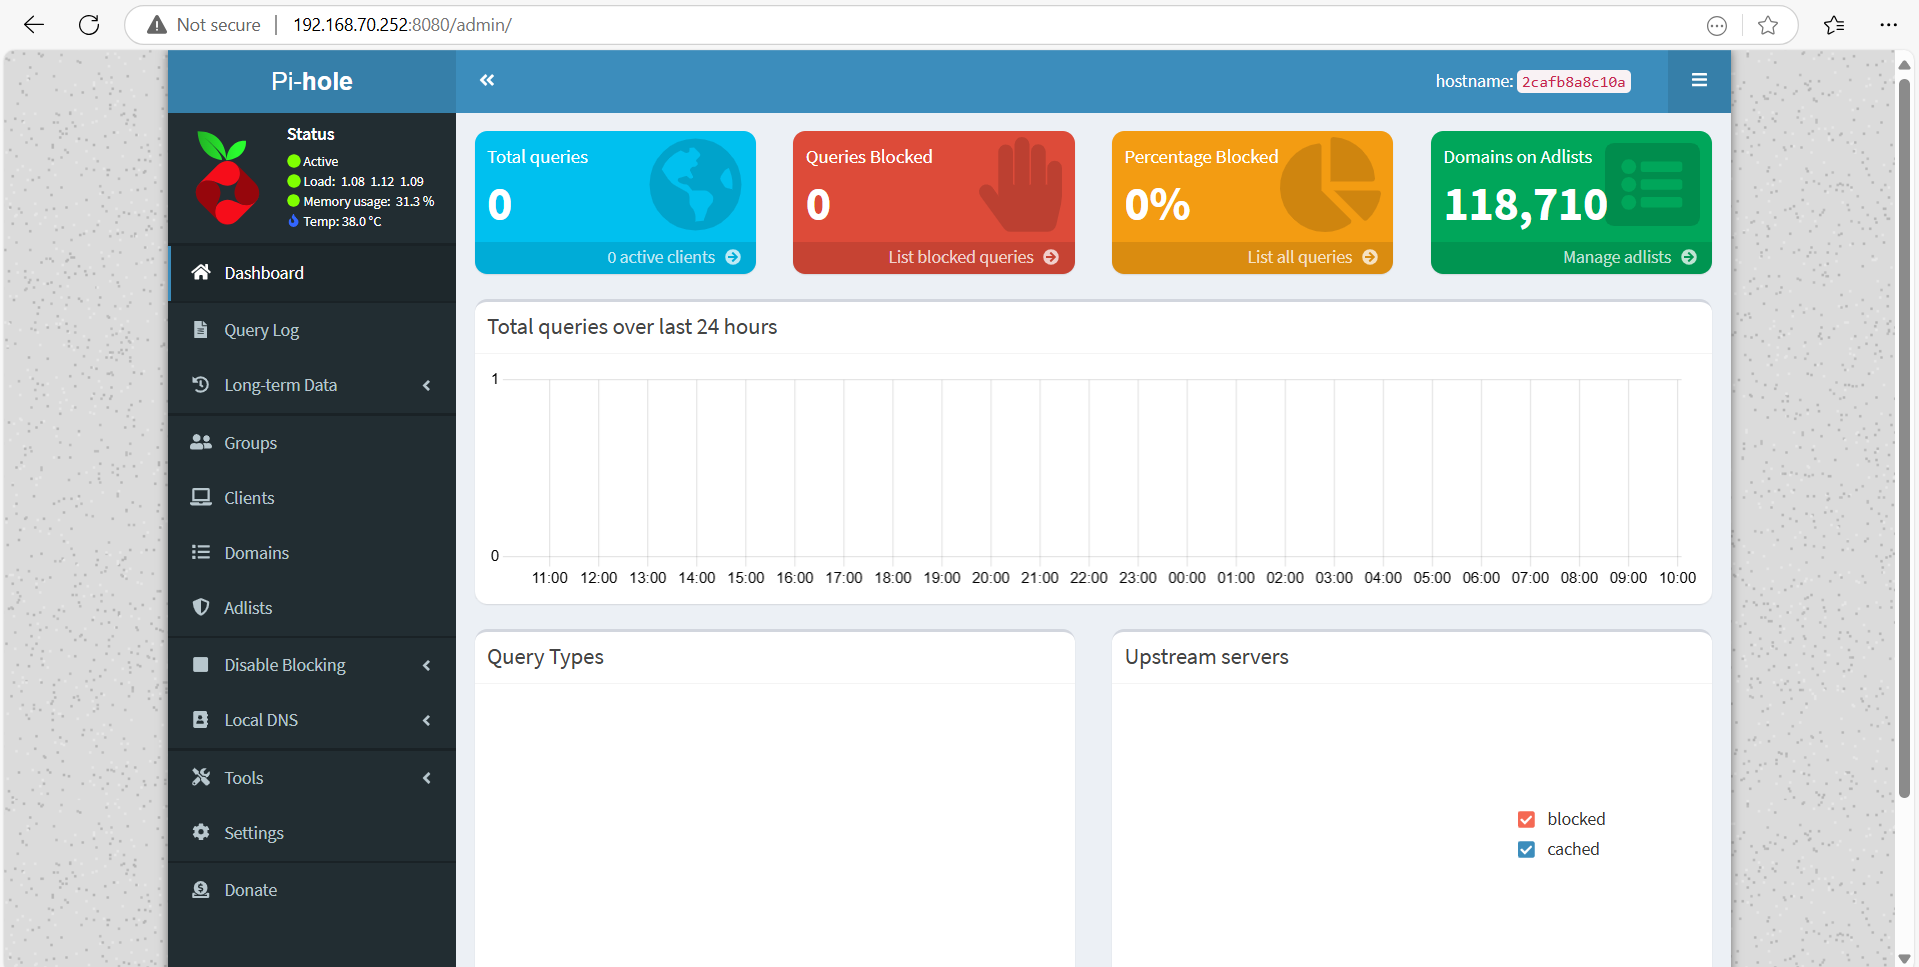1919x967 pixels.
Task: Click the browser address bar
Action: click(900, 25)
